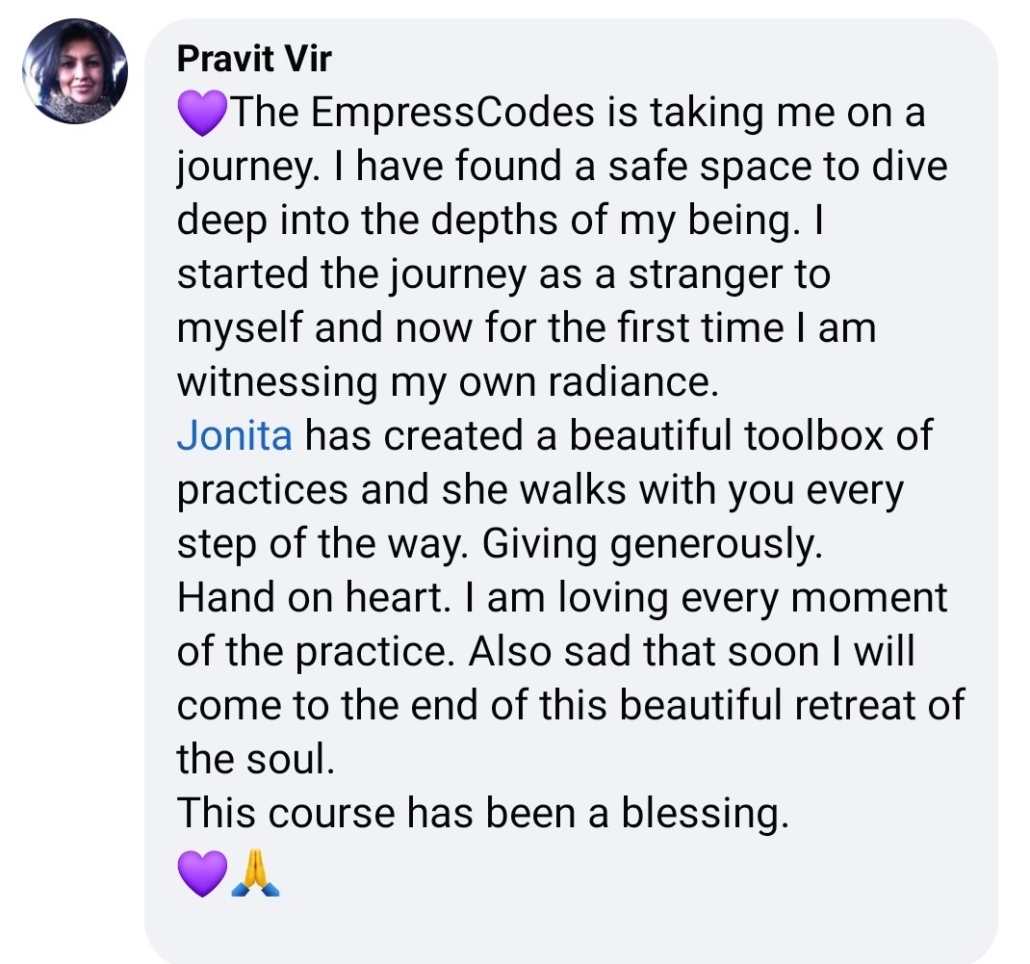1030x964 pixels.
Task: Click the empty area of the comment bubble below the emojis
Action: 570,925
